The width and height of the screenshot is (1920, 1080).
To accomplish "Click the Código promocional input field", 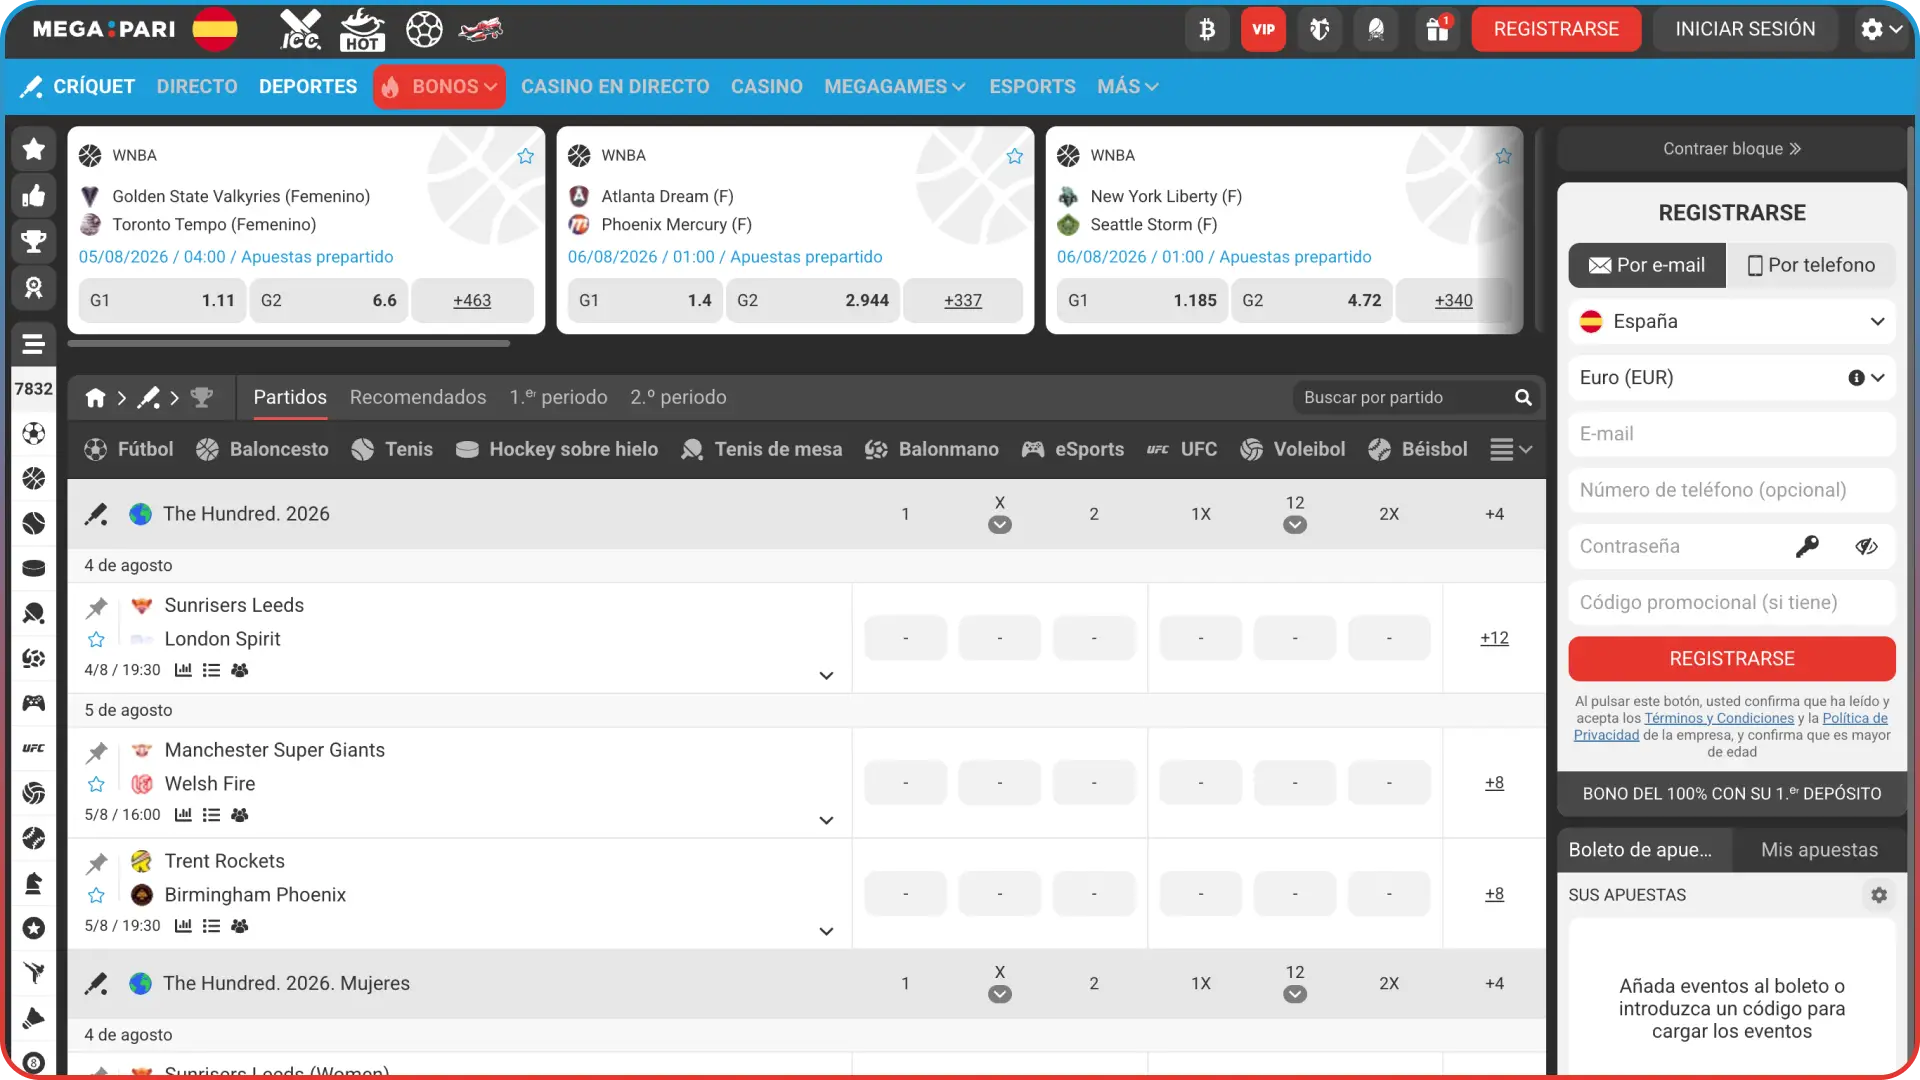I will tap(1732, 603).
